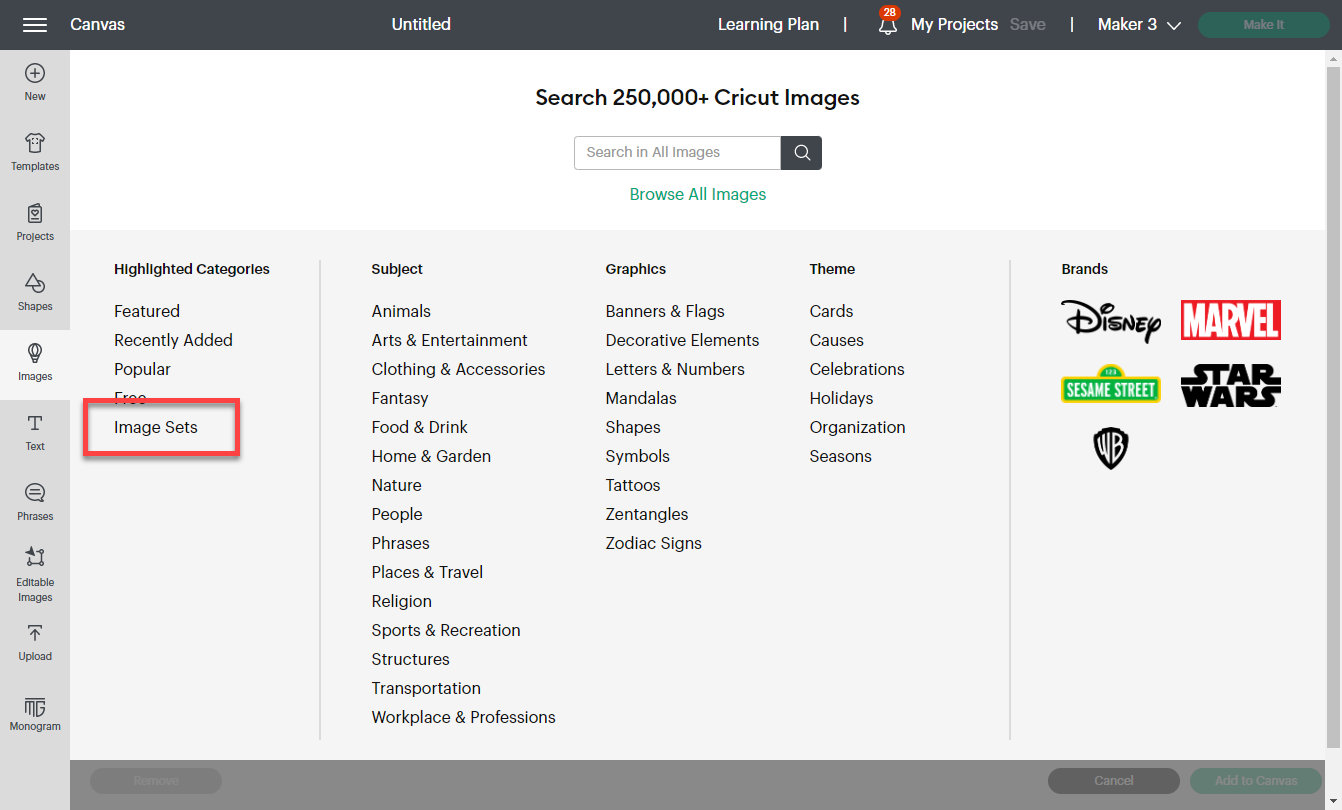Click the New project icon
This screenshot has width=1342, height=810.
point(35,81)
